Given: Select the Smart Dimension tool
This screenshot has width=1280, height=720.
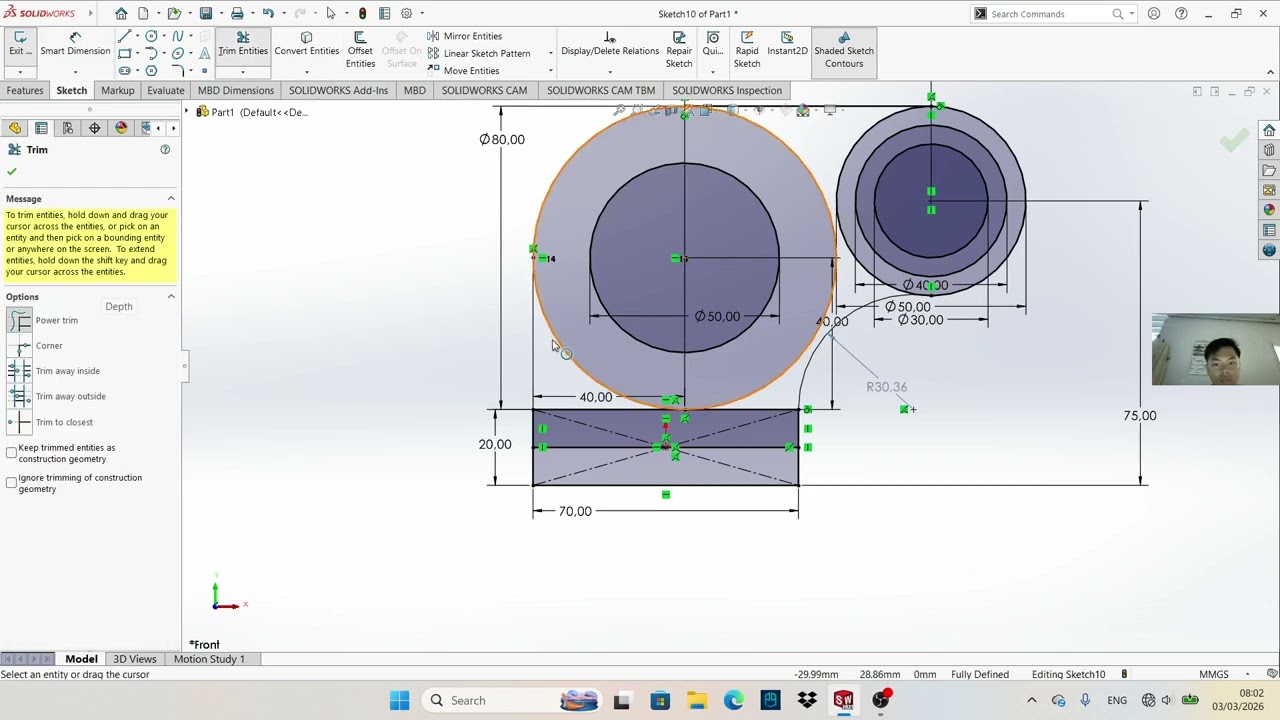Looking at the screenshot, I should (75, 44).
